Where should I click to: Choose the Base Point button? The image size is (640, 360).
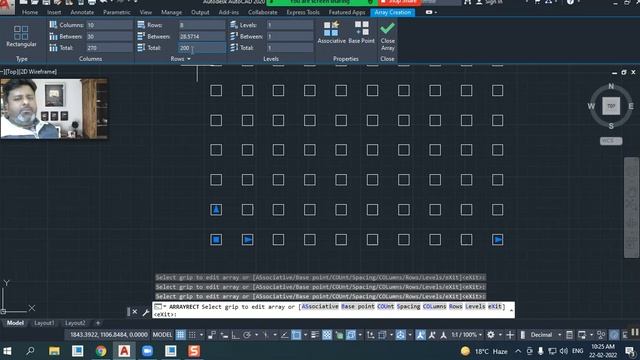coord(361,32)
